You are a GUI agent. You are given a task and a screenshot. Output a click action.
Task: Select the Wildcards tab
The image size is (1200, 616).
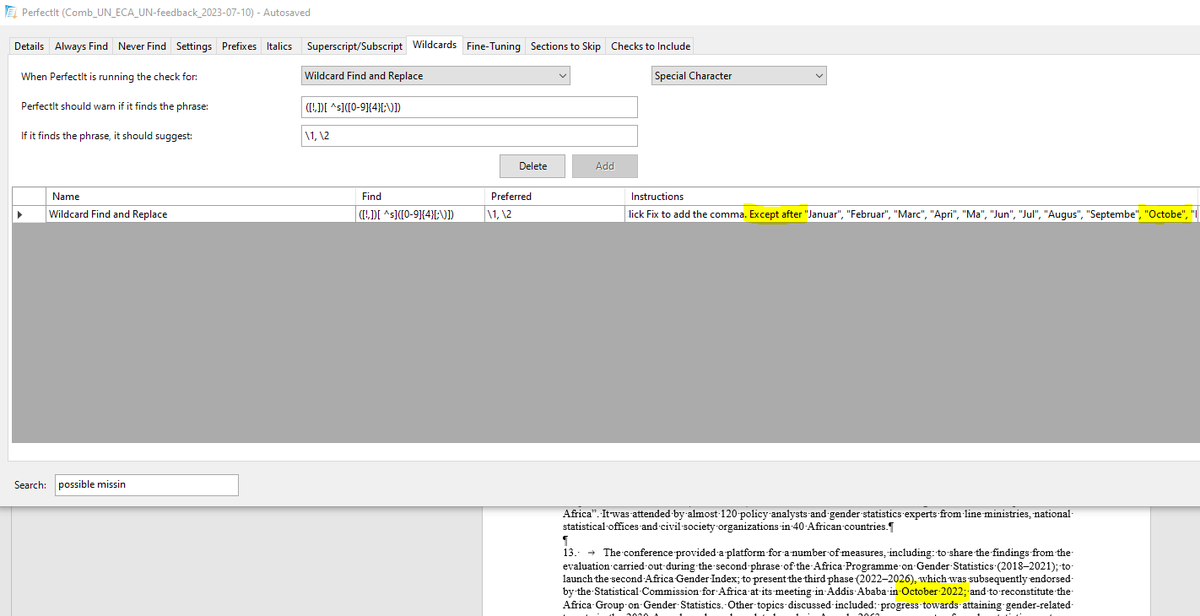click(435, 45)
